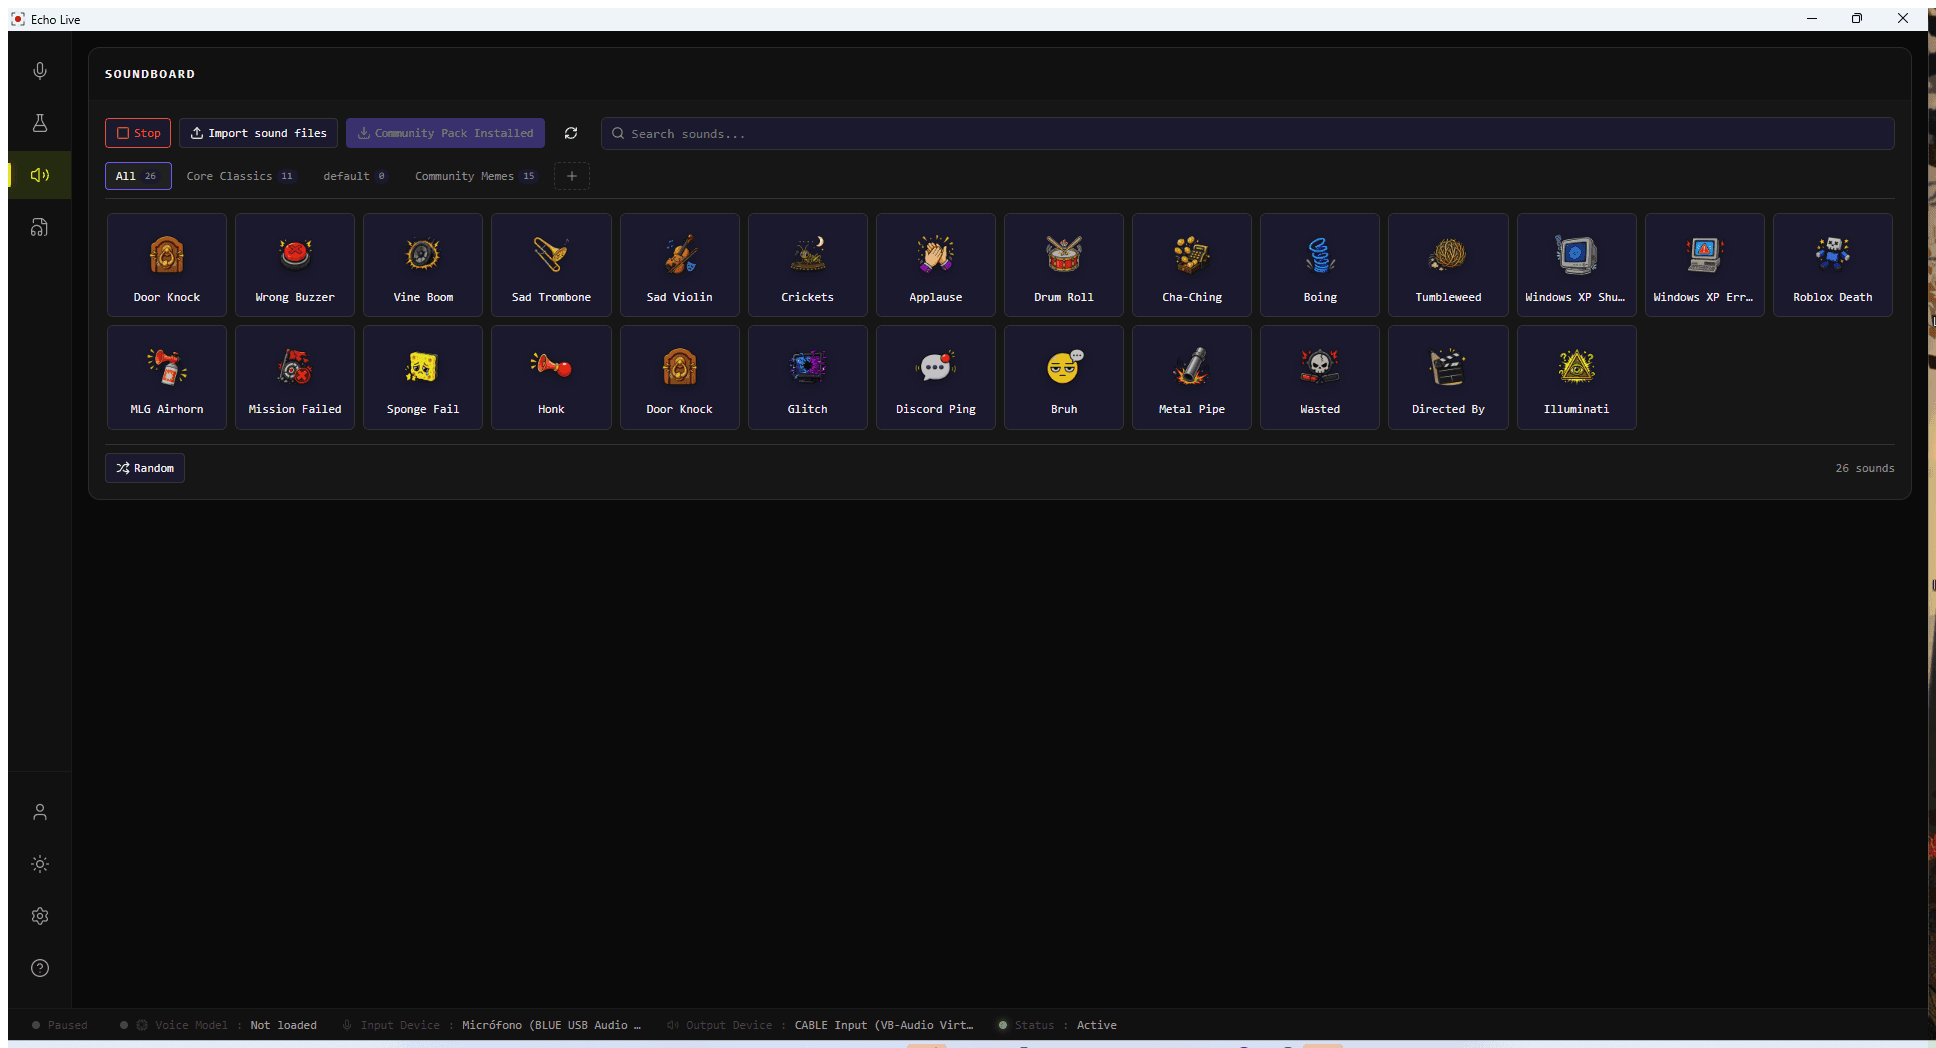Play the Tumbleweed sound
1936x1048 pixels.
pos(1448,265)
